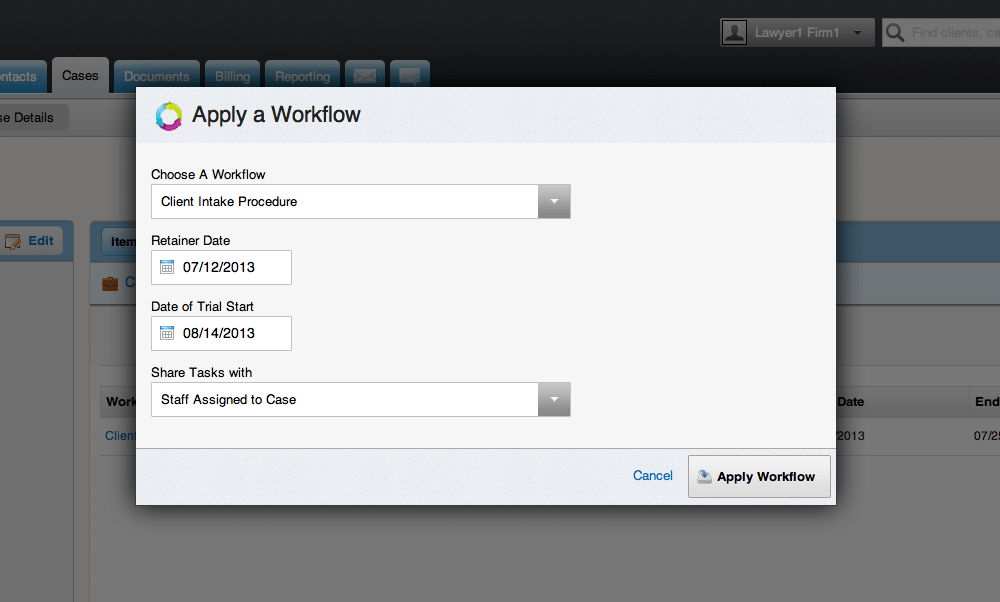Click the briefcase icon in background page
The width and height of the screenshot is (1000, 602).
click(x=110, y=283)
